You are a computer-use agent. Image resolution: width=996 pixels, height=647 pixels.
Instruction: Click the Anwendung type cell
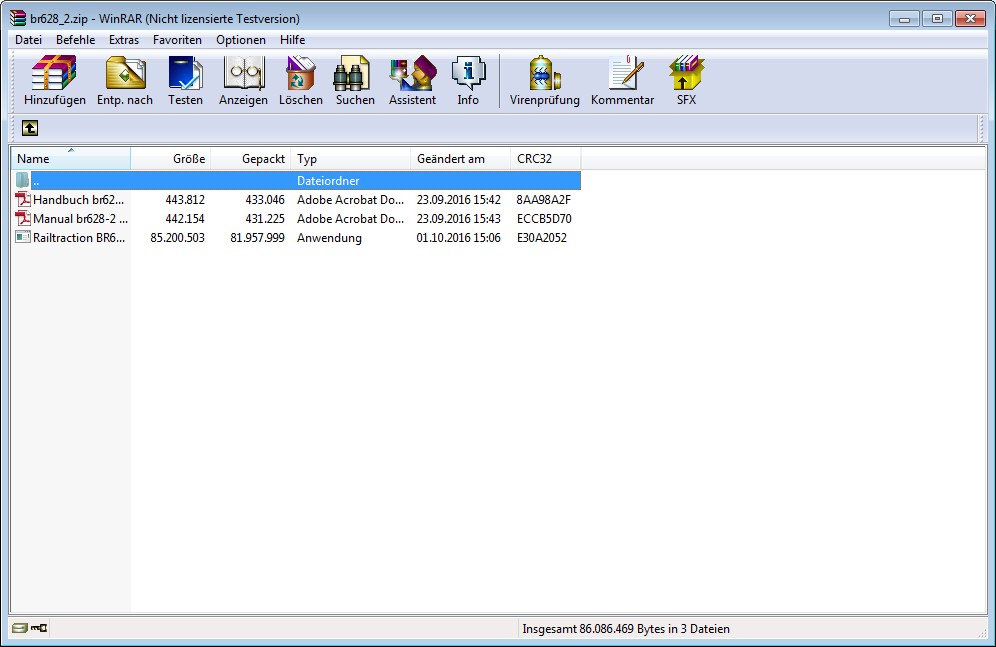(x=329, y=237)
